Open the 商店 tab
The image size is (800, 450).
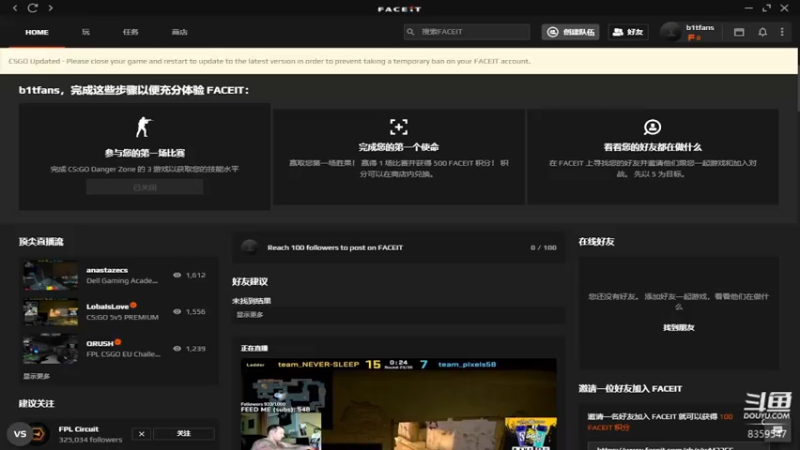pyautogui.click(x=180, y=32)
